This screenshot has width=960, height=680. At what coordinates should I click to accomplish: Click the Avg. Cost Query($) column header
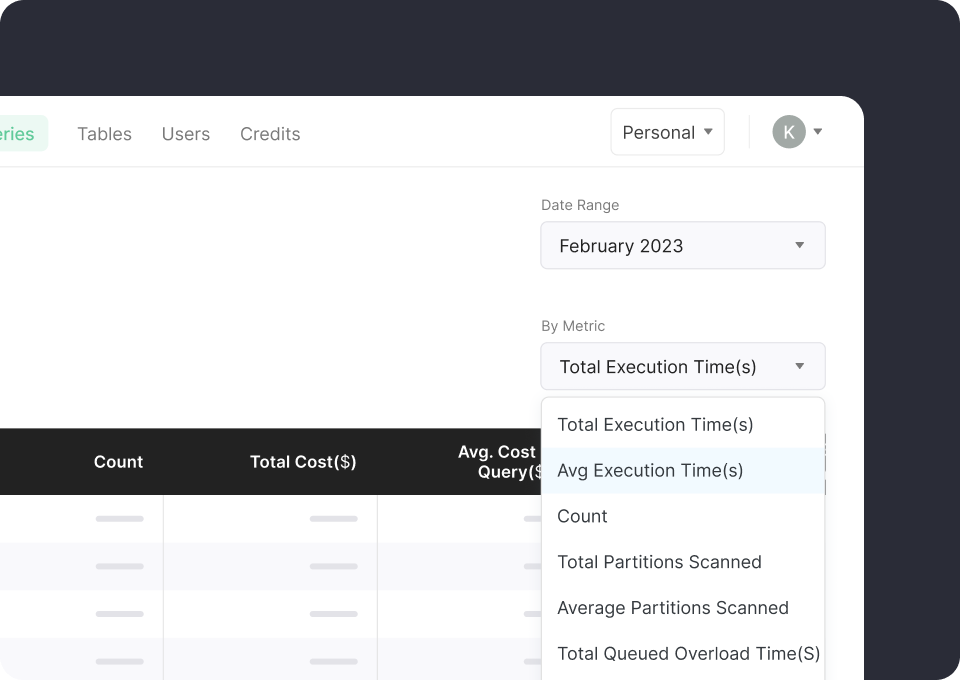point(497,462)
